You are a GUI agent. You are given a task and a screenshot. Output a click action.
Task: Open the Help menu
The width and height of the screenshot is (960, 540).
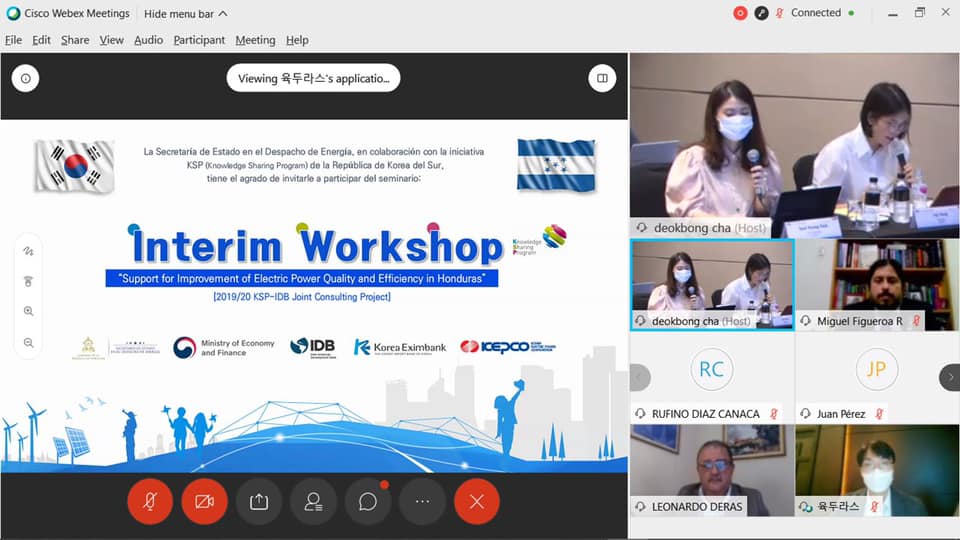pyautogui.click(x=297, y=40)
